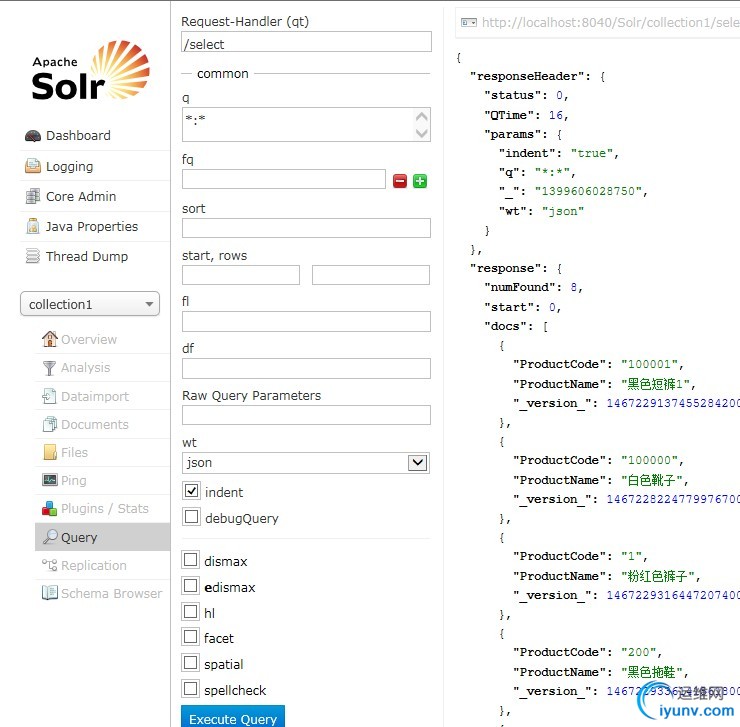Enable the facet checkbox
The height and width of the screenshot is (727, 740).
coord(191,636)
